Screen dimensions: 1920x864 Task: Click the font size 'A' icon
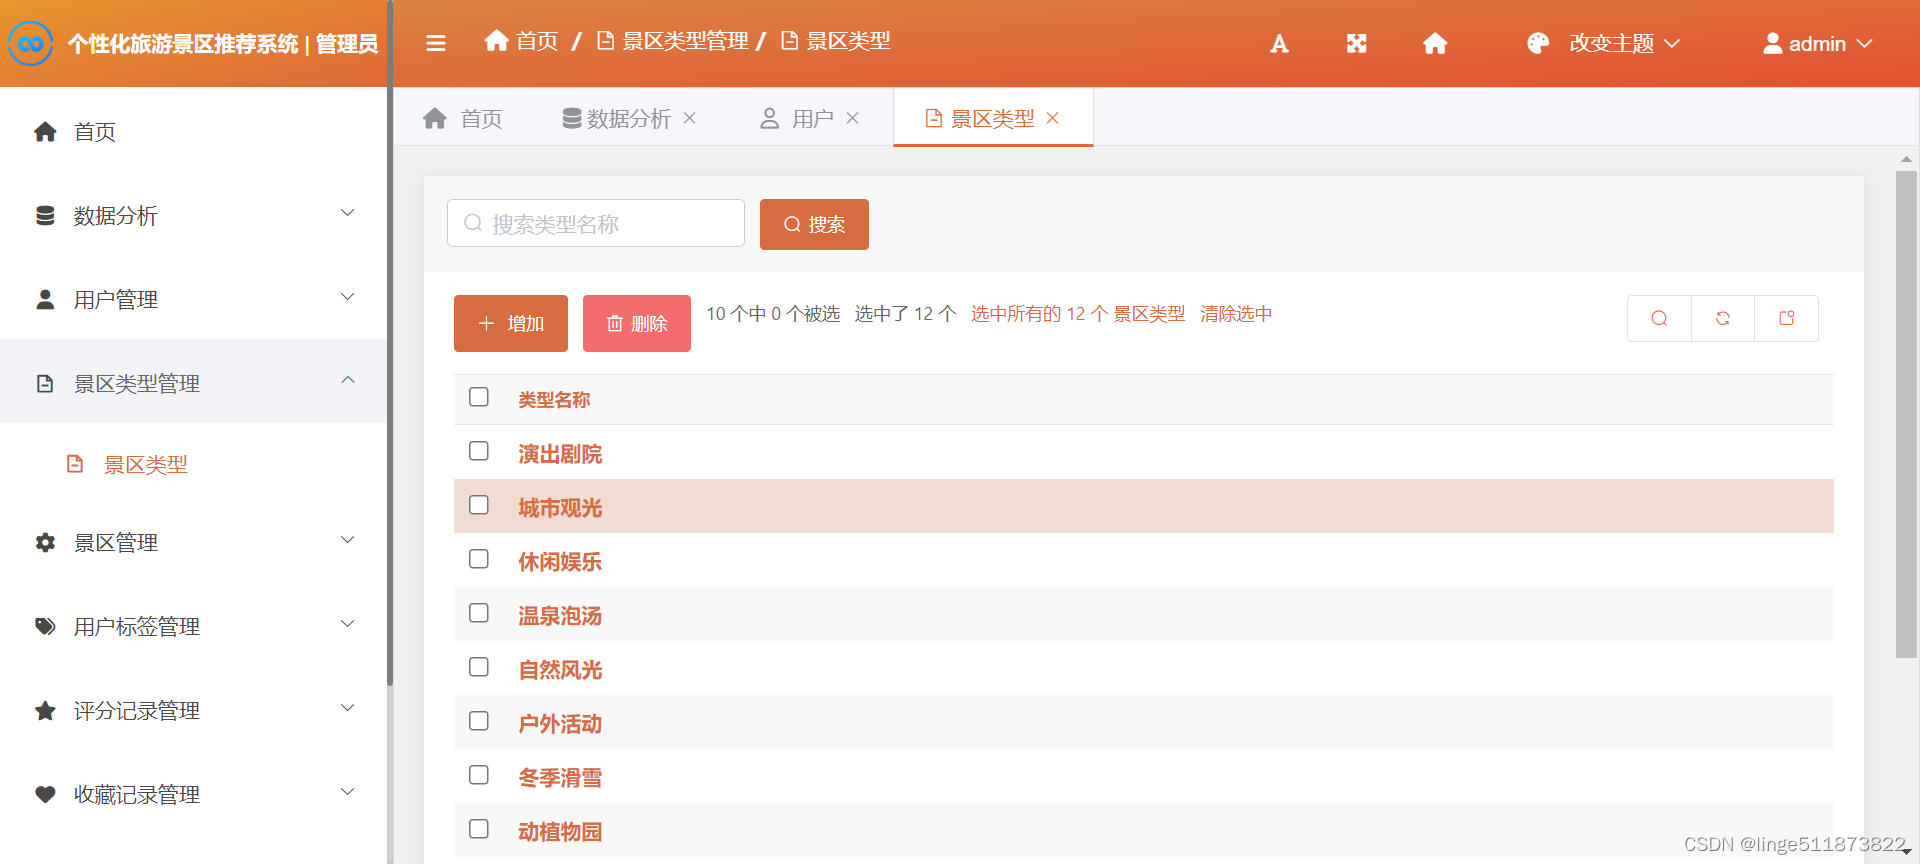pyautogui.click(x=1279, y=43)
